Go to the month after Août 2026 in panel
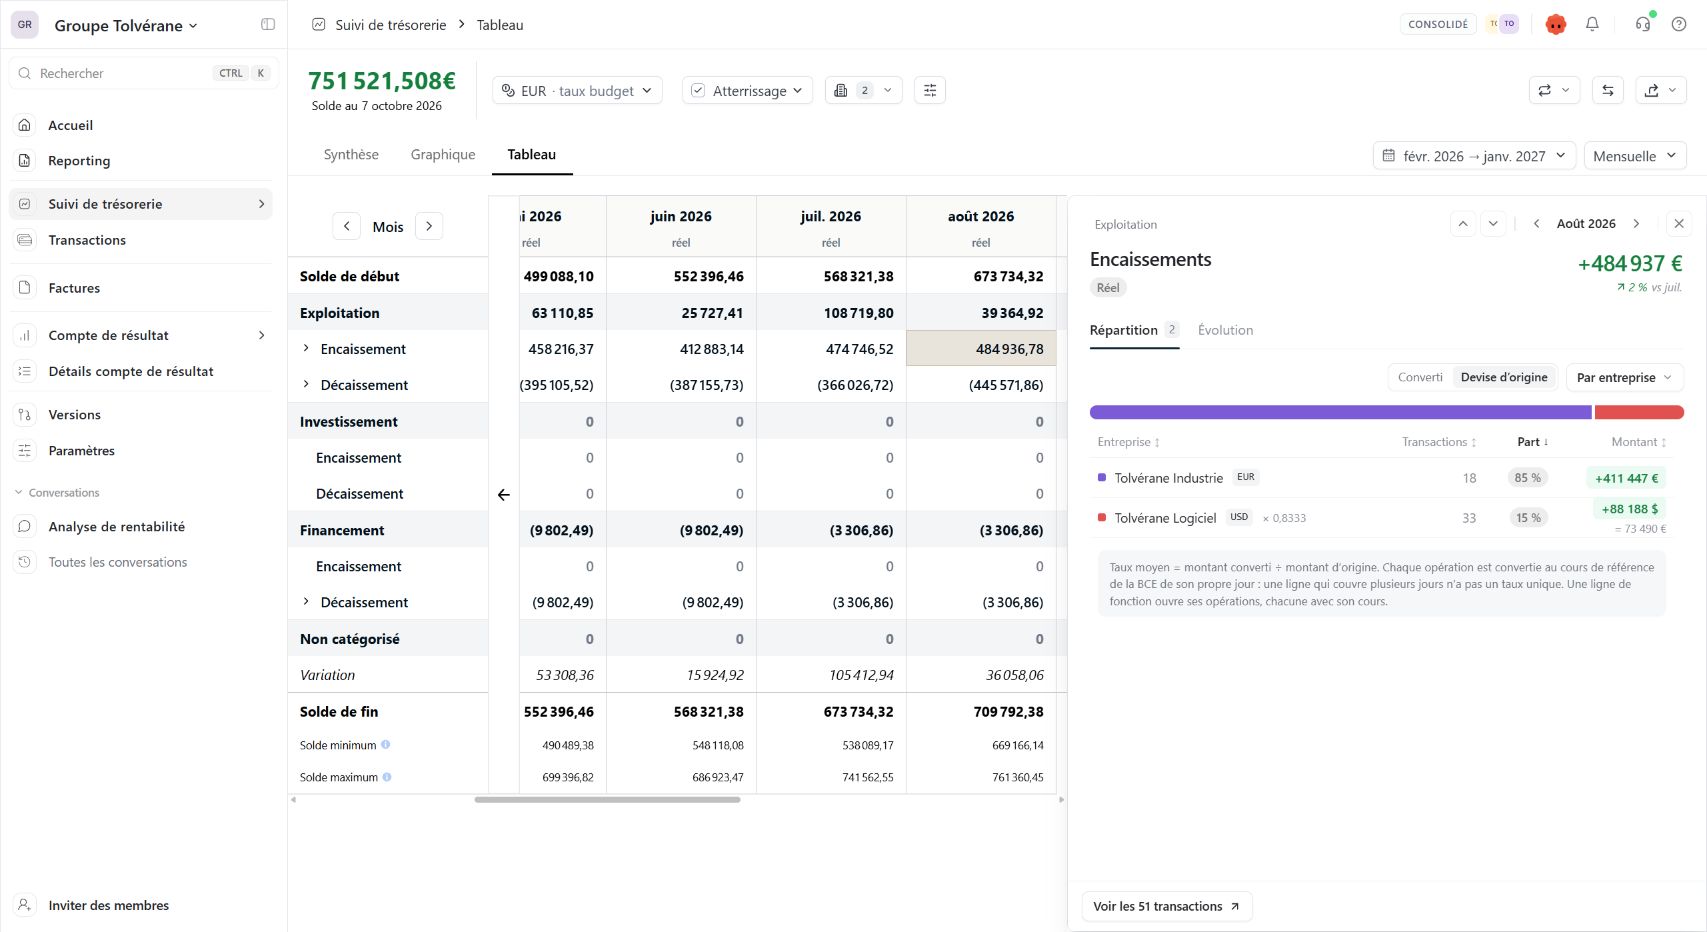The image size is (1707, 932). [1636, 224]
